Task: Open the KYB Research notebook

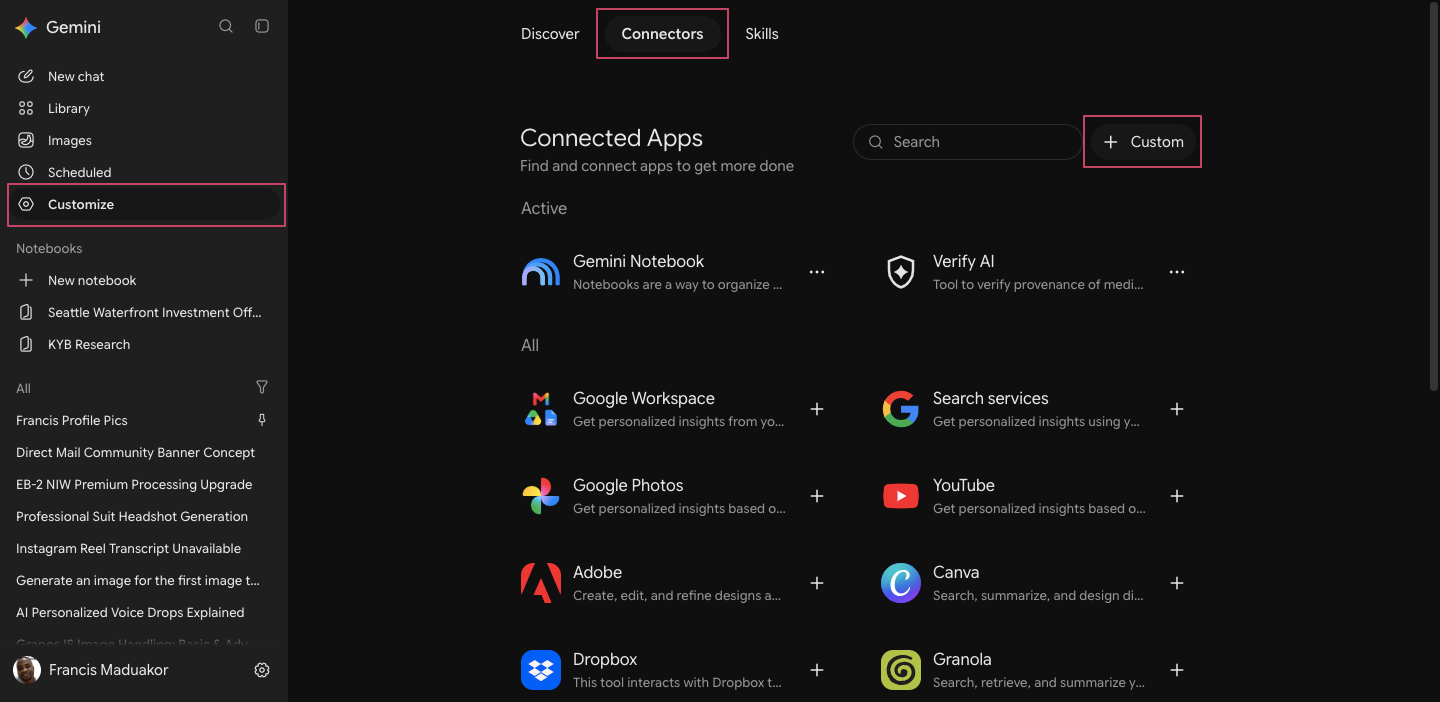Action: 144,344
